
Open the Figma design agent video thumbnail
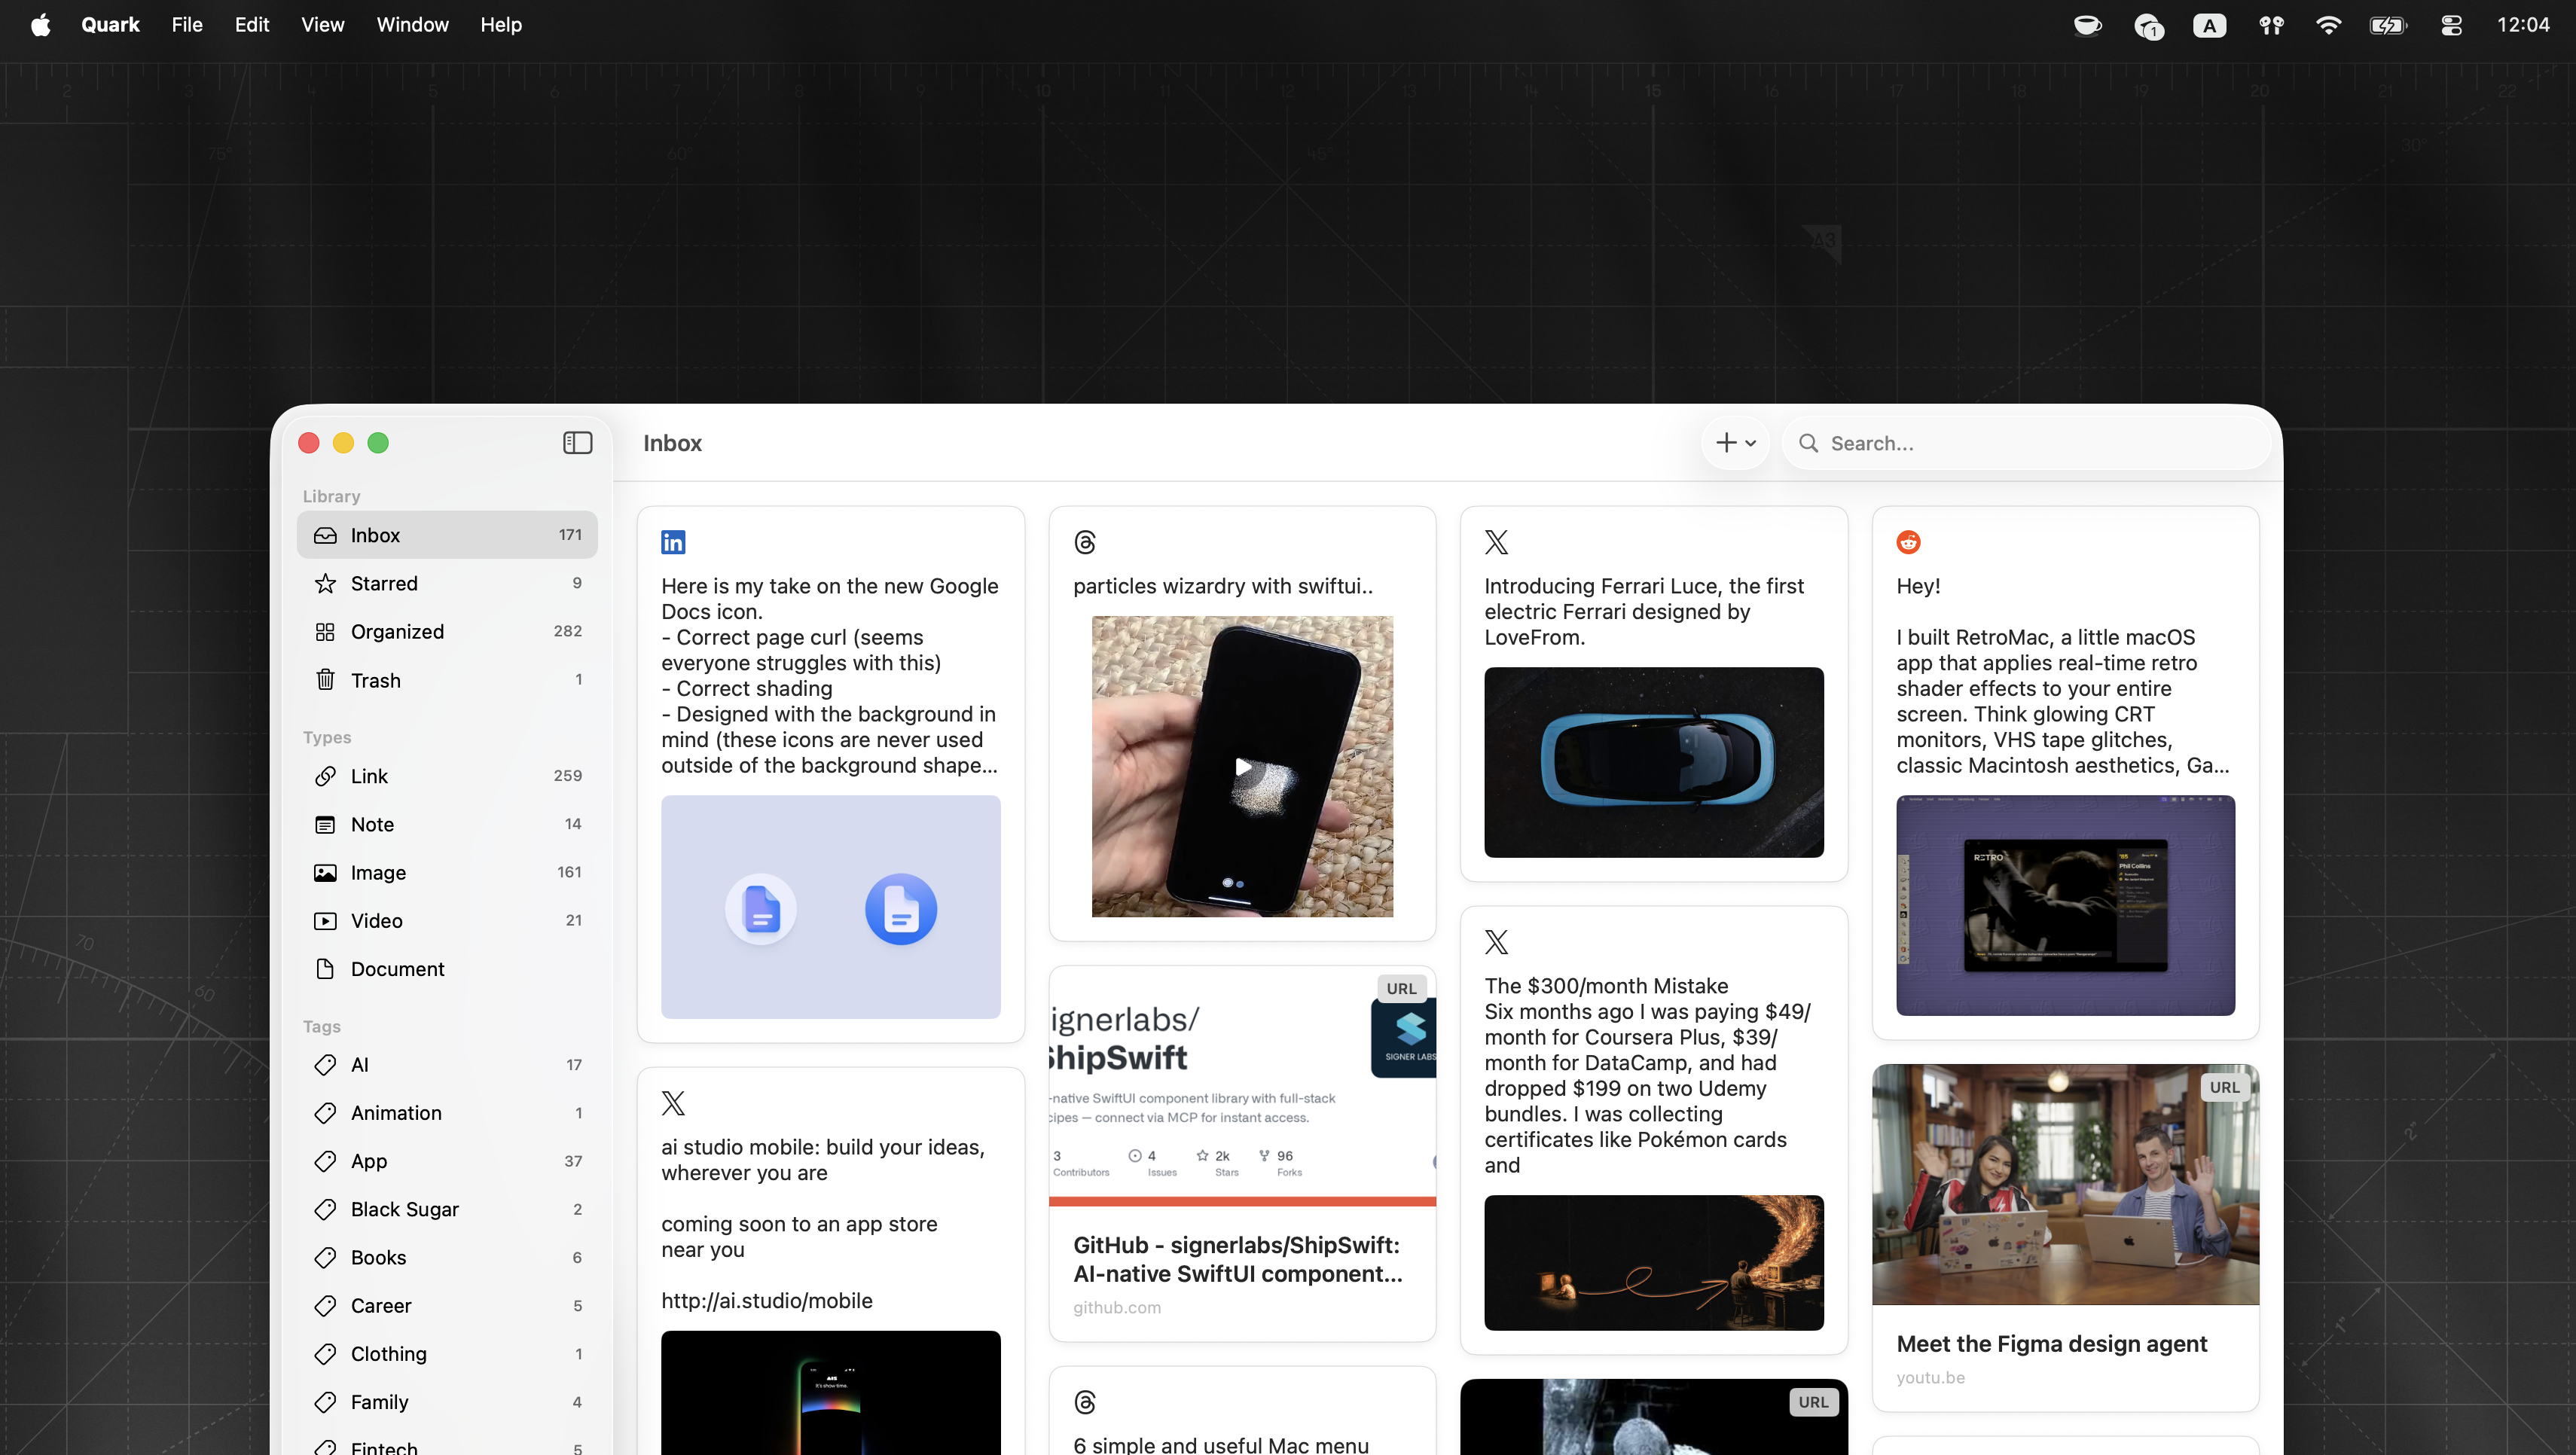[2065, 1185]
